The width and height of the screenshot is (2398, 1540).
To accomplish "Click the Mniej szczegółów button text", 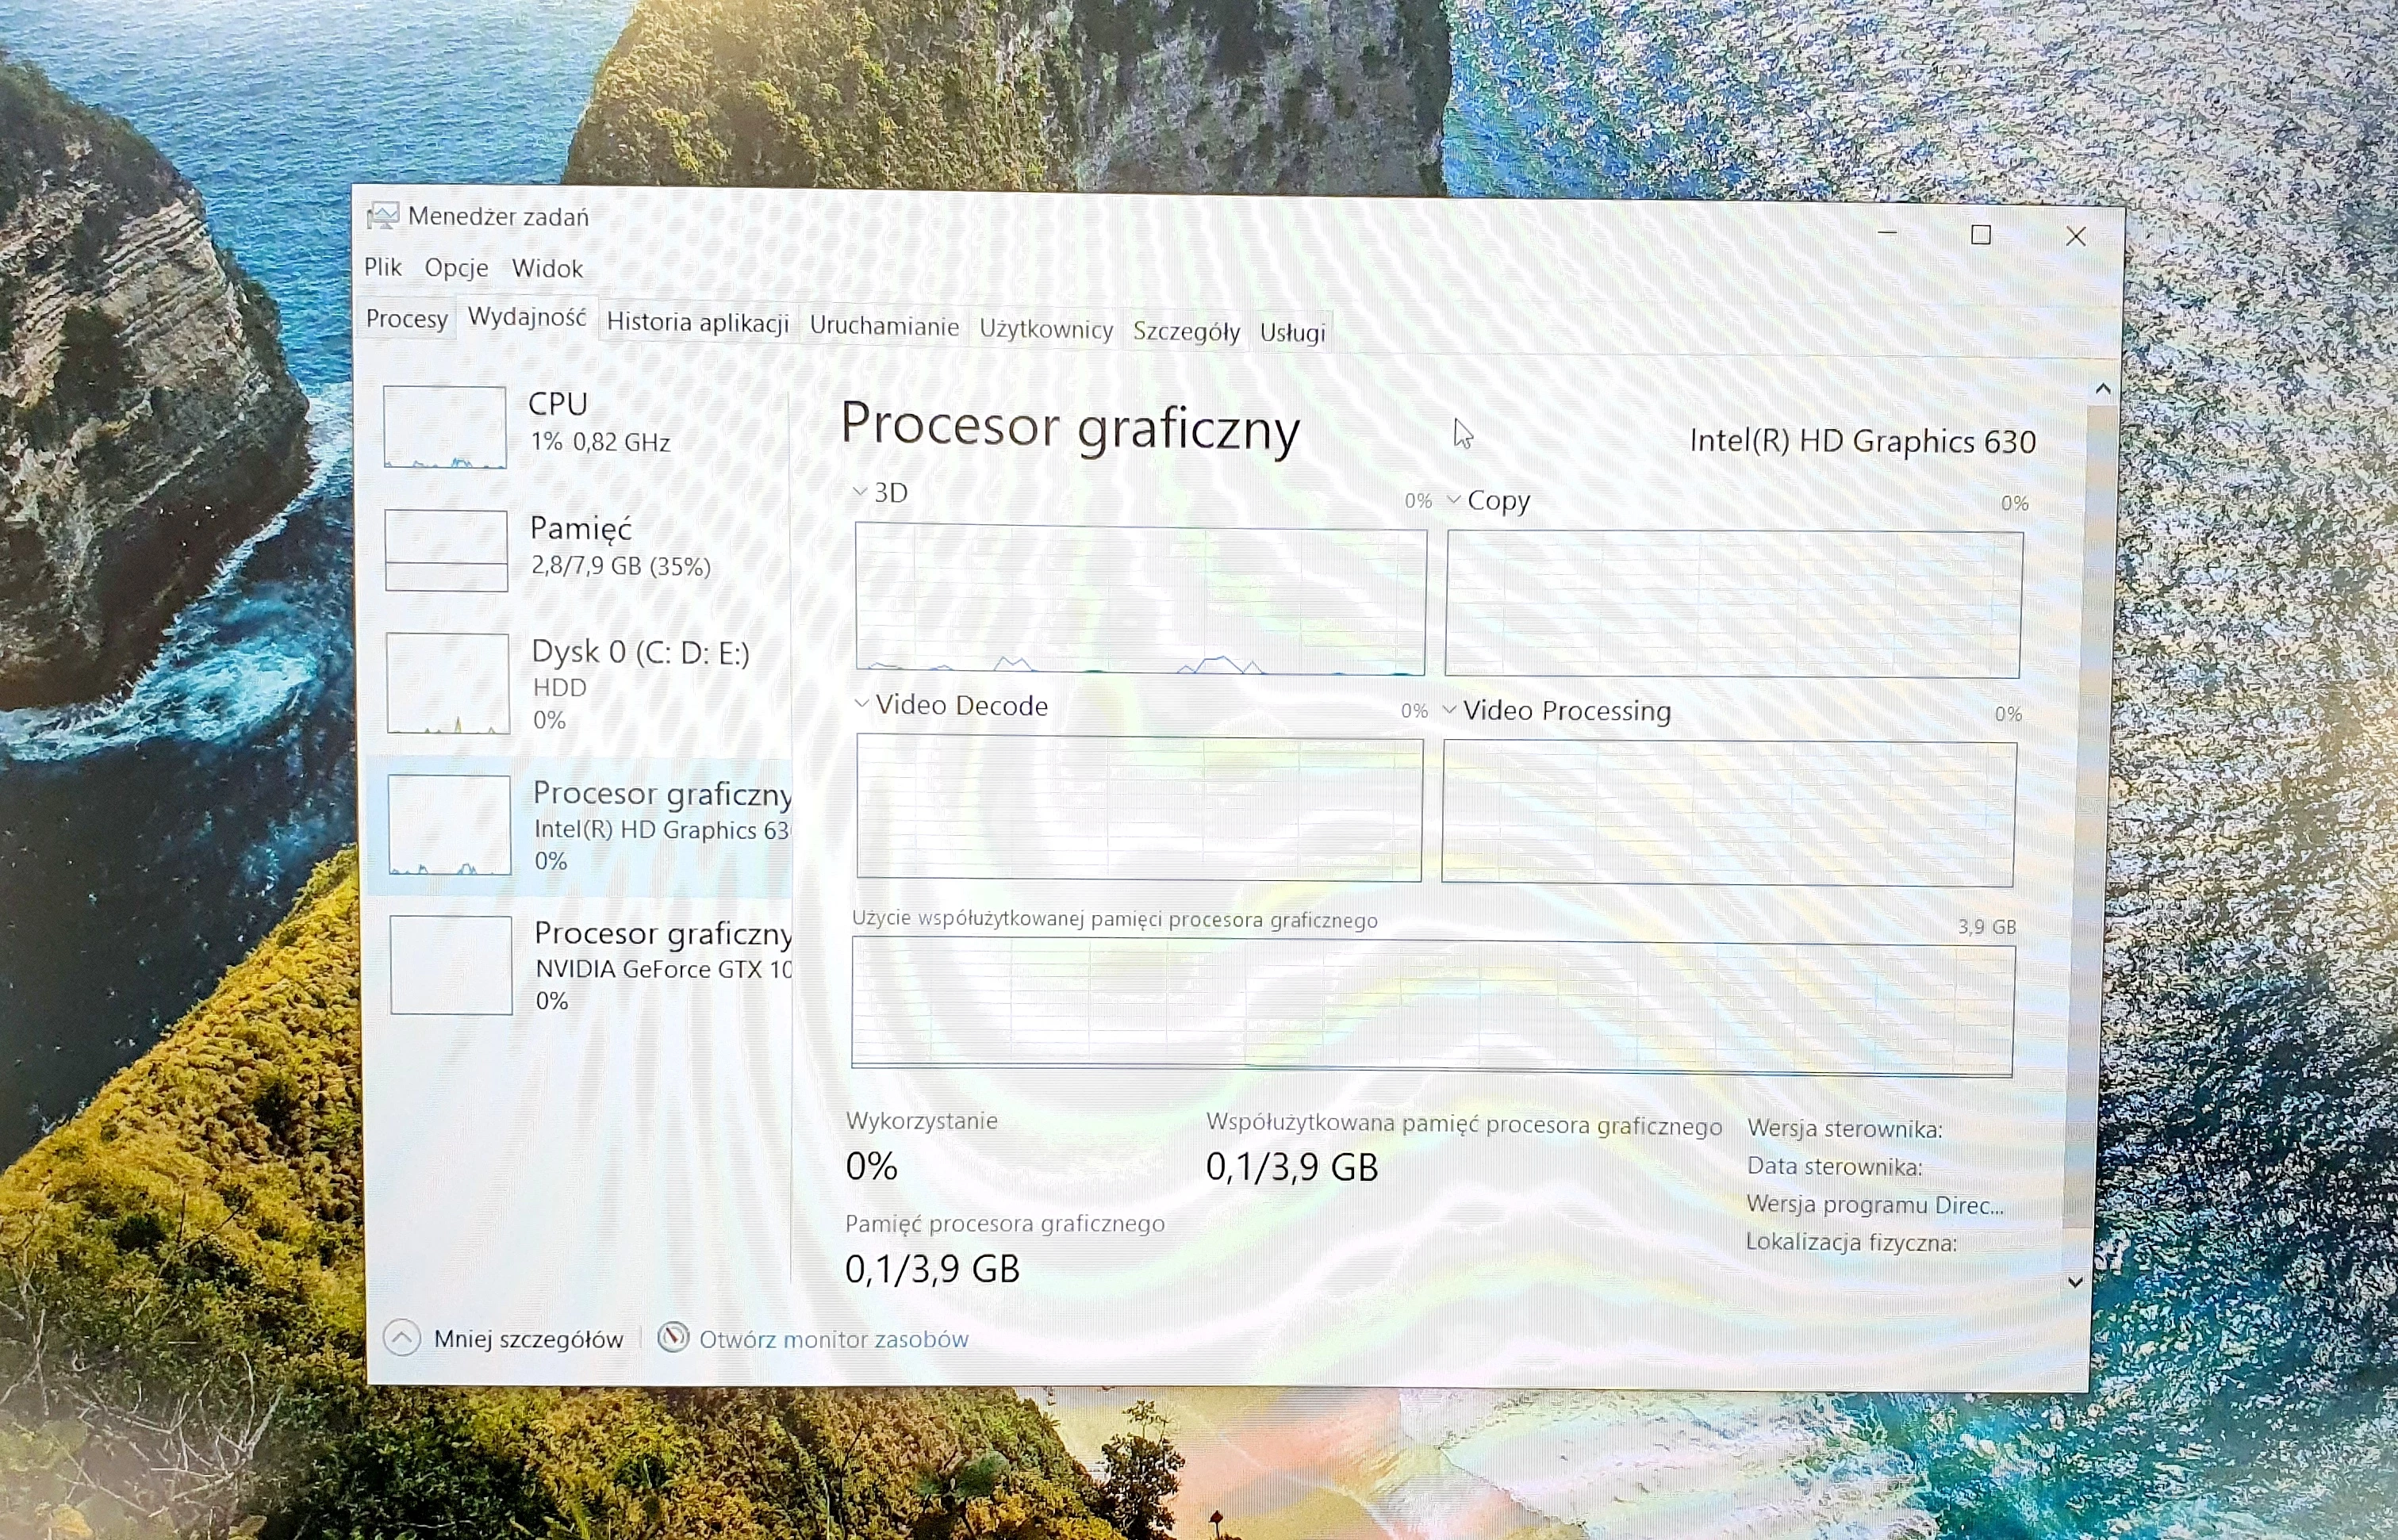I will coord(528,1339).
